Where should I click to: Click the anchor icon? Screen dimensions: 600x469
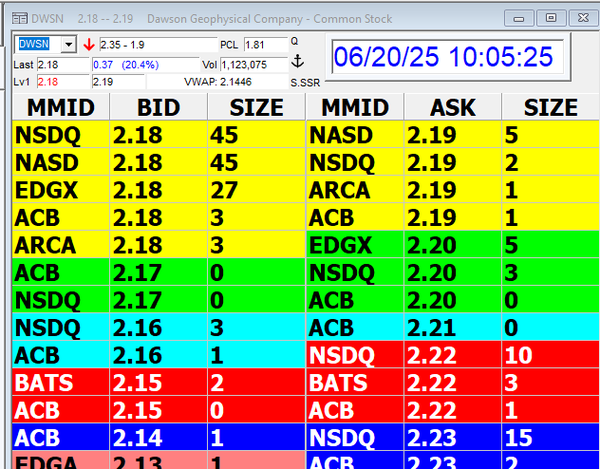coord(296,62)
